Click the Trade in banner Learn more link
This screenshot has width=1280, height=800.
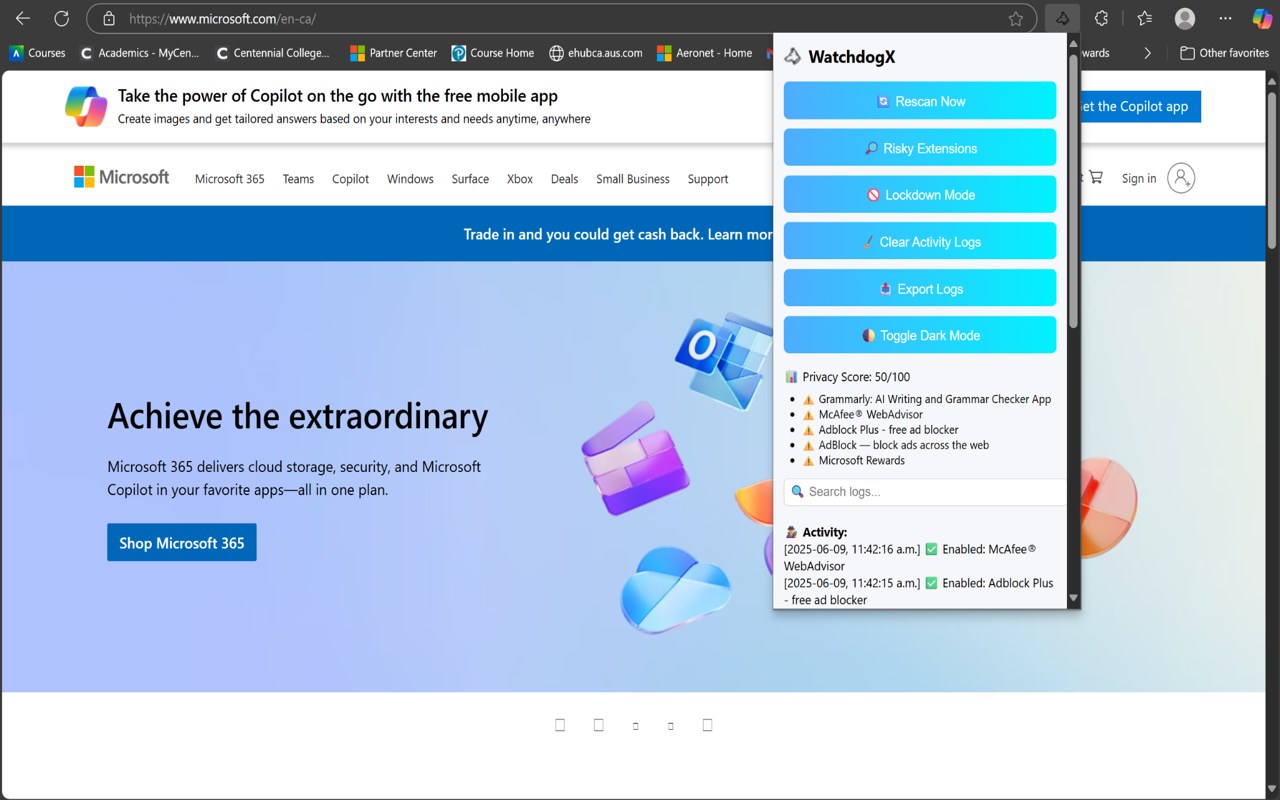pyautogui.click(x=740, y=234)
